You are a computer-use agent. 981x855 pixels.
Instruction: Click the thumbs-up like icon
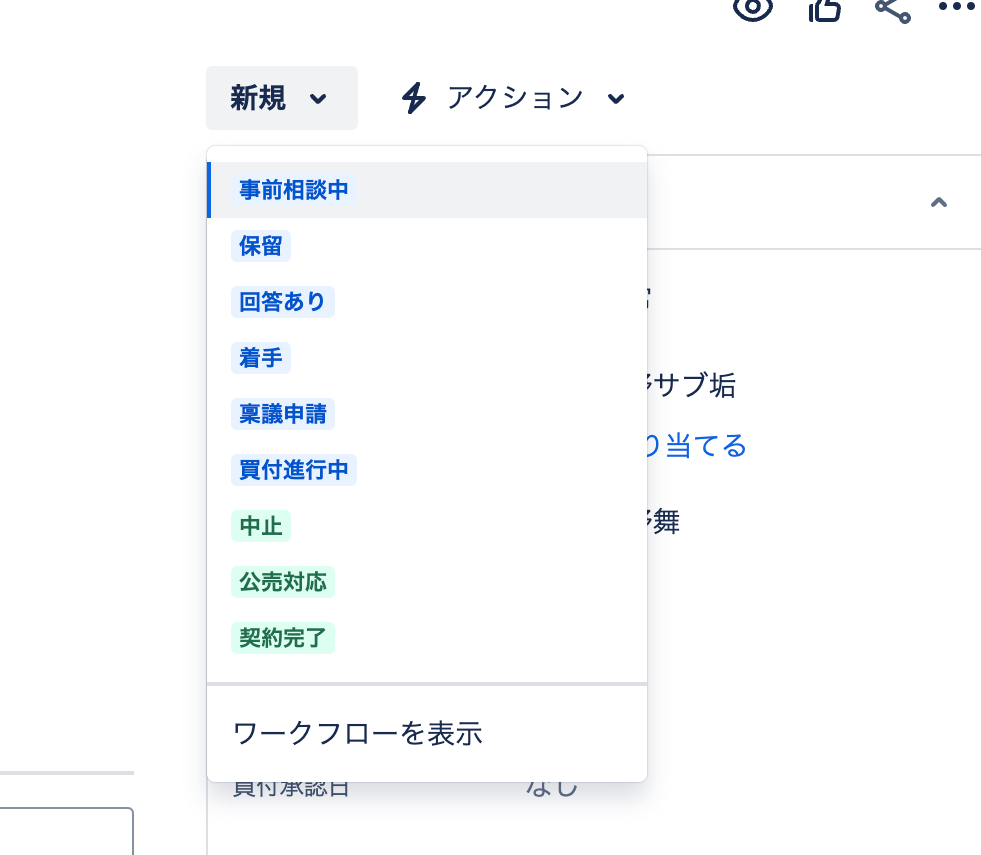(824, 10)
